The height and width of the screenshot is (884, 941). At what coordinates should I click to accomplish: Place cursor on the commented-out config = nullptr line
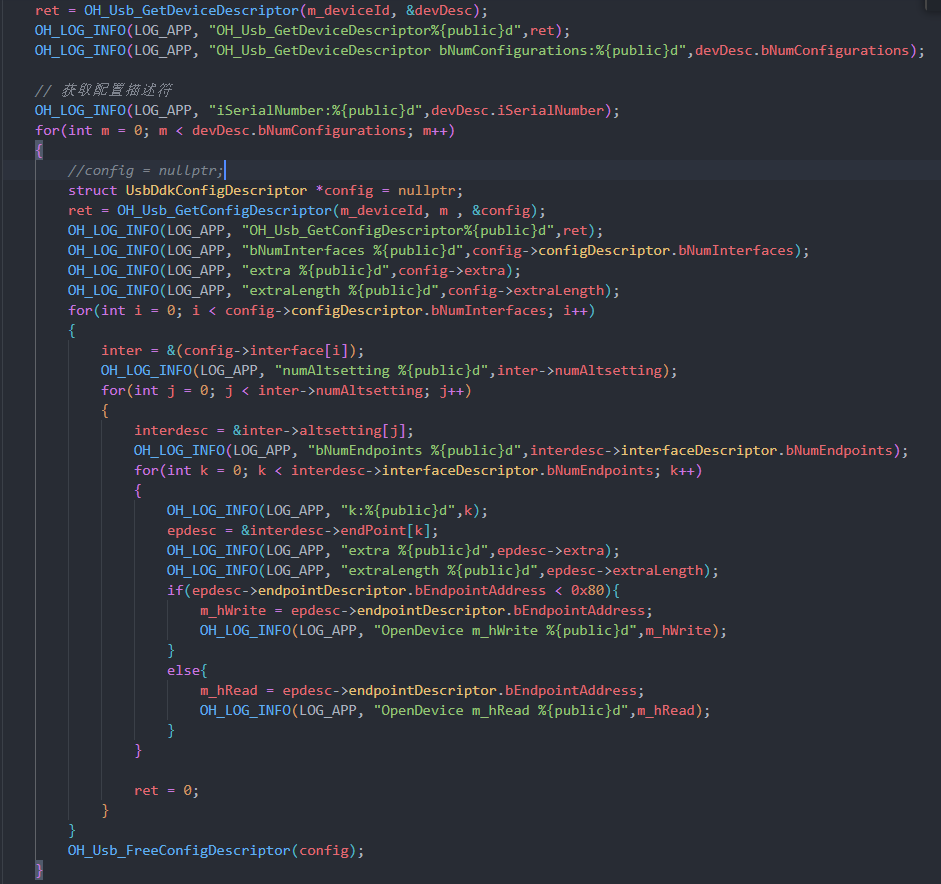[145, 170]
